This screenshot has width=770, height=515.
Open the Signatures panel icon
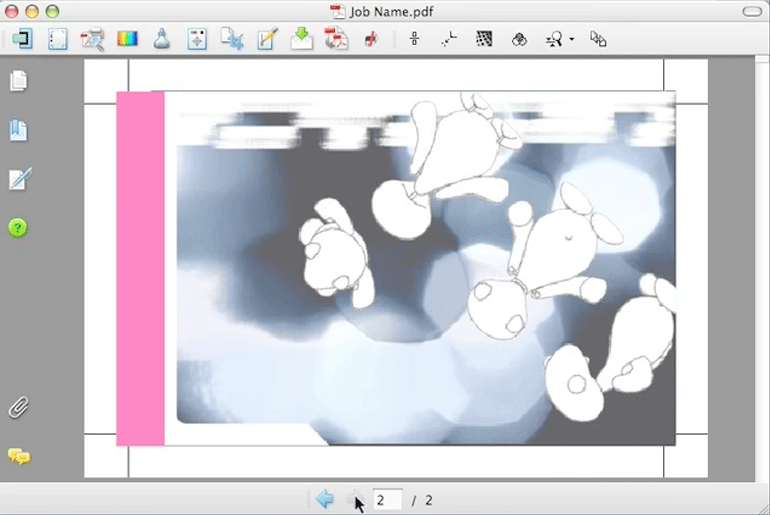(x=20, y=179)
